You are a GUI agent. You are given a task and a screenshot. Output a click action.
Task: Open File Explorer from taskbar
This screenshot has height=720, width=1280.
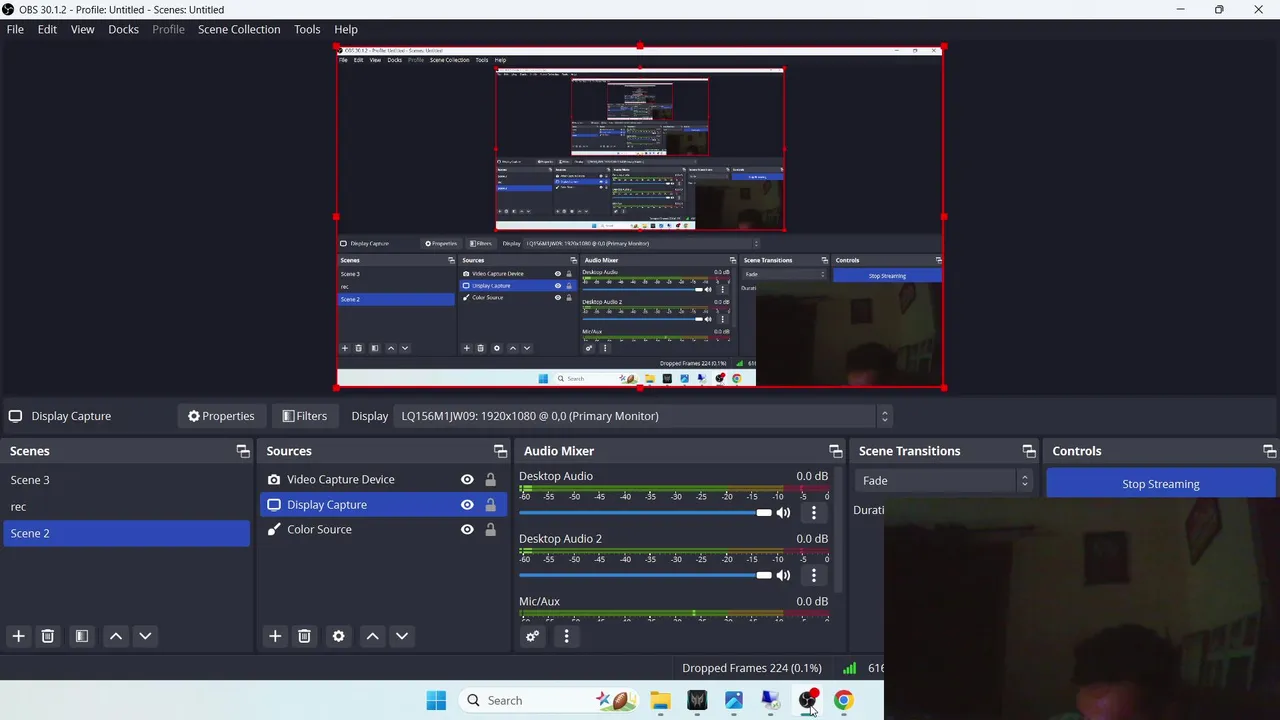pyautogui.click(x=660, y=700)
